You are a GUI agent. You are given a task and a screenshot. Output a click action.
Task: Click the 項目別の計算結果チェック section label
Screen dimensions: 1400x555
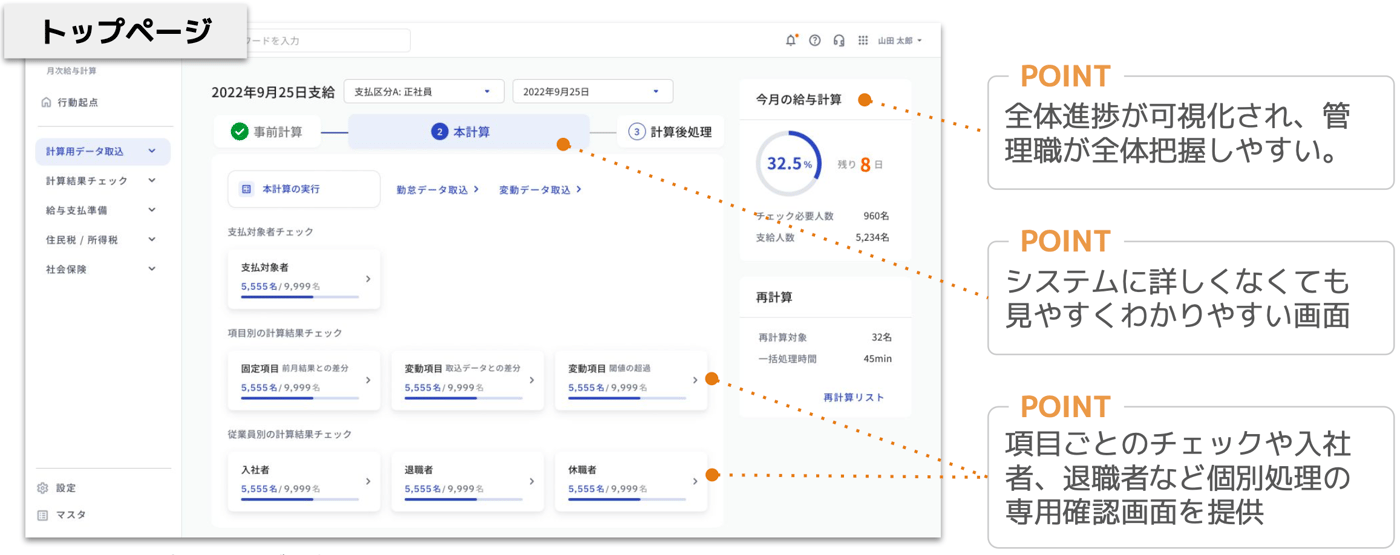[x=284, y=333]
